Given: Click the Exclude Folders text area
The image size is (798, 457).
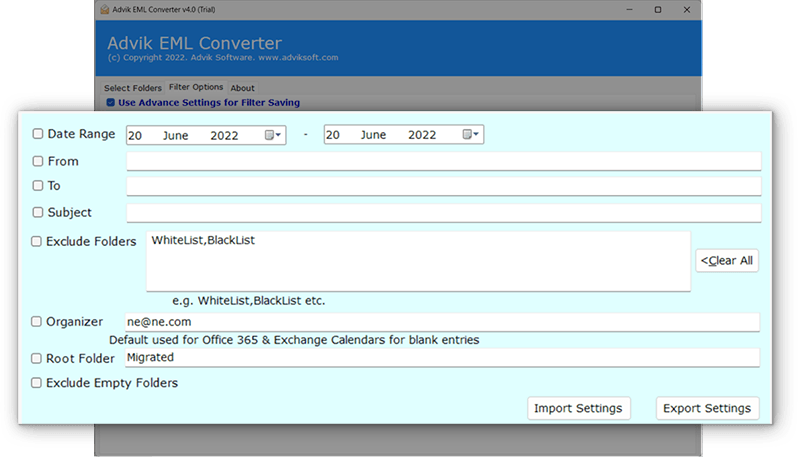Looking at the screenshot, I should [418, 262].
